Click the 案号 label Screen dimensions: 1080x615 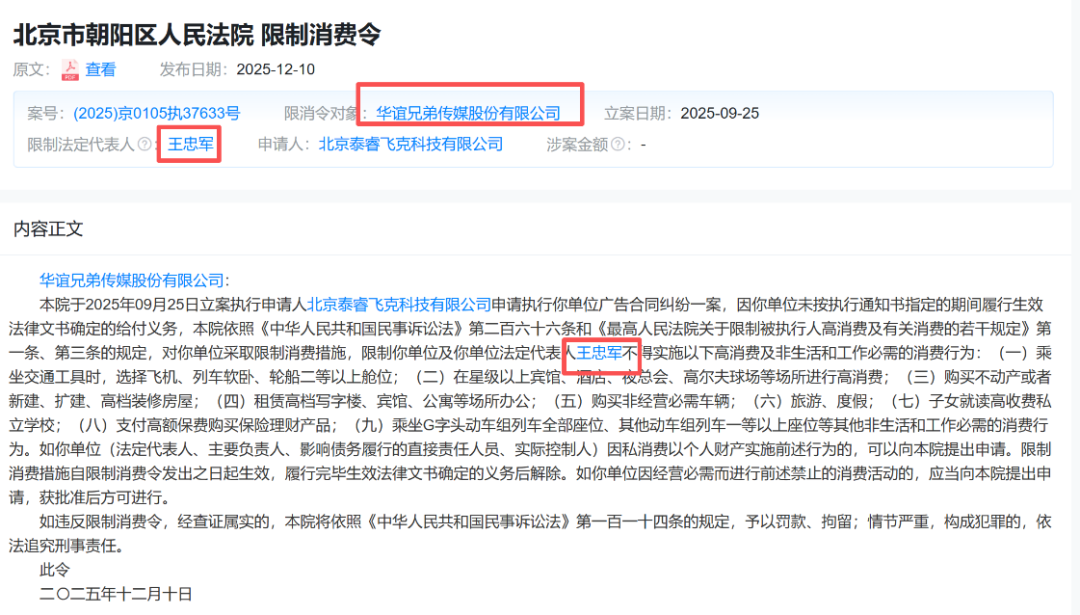pyautogui.click(x=47, y=114)
